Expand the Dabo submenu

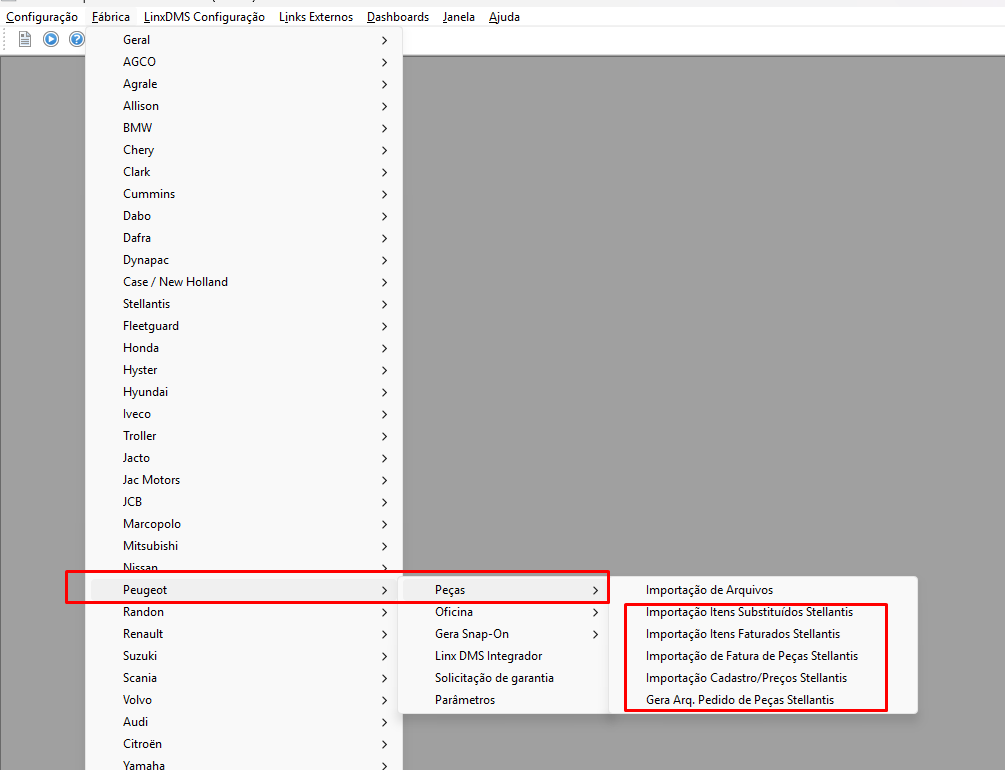(x=244, y=215)
